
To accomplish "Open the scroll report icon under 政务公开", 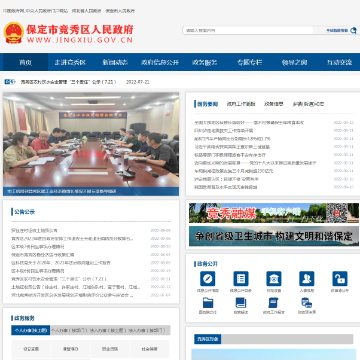I will pos(274,303).
